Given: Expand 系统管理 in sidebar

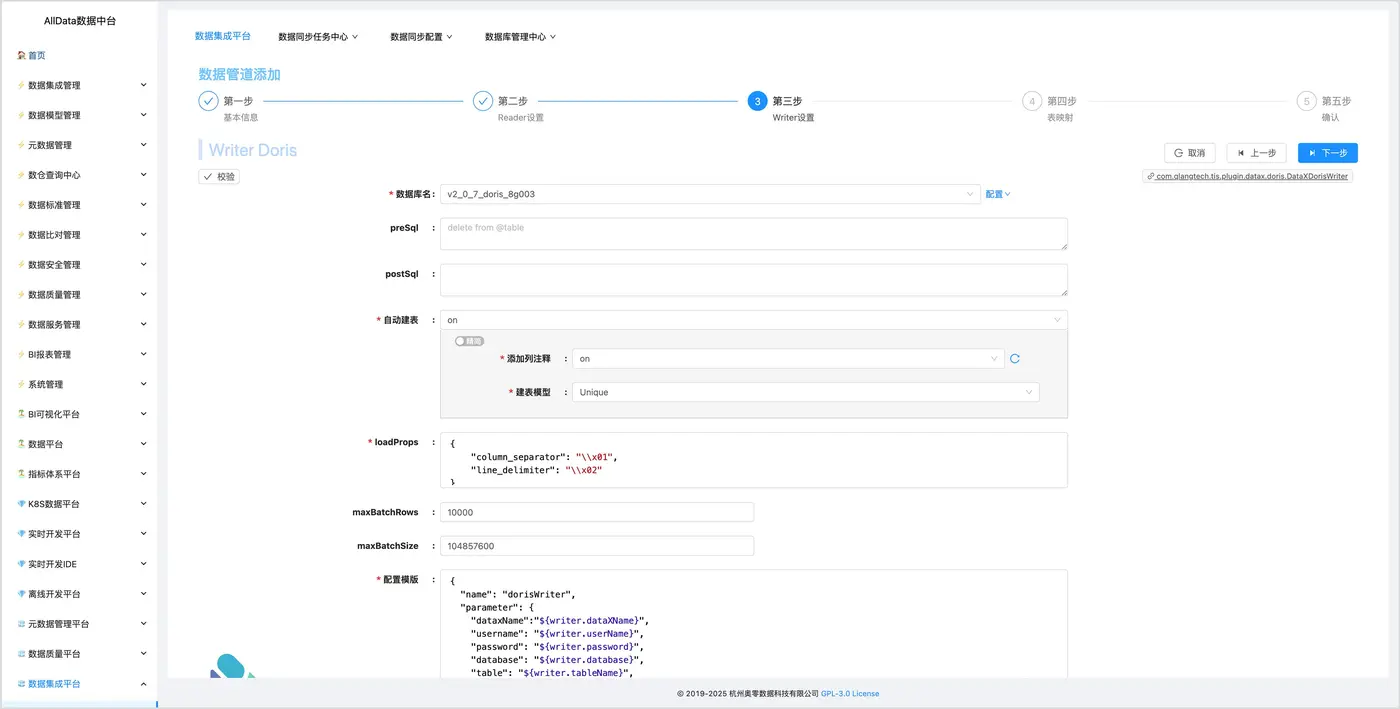Looking at the screenshot, I should coord(80,384).
